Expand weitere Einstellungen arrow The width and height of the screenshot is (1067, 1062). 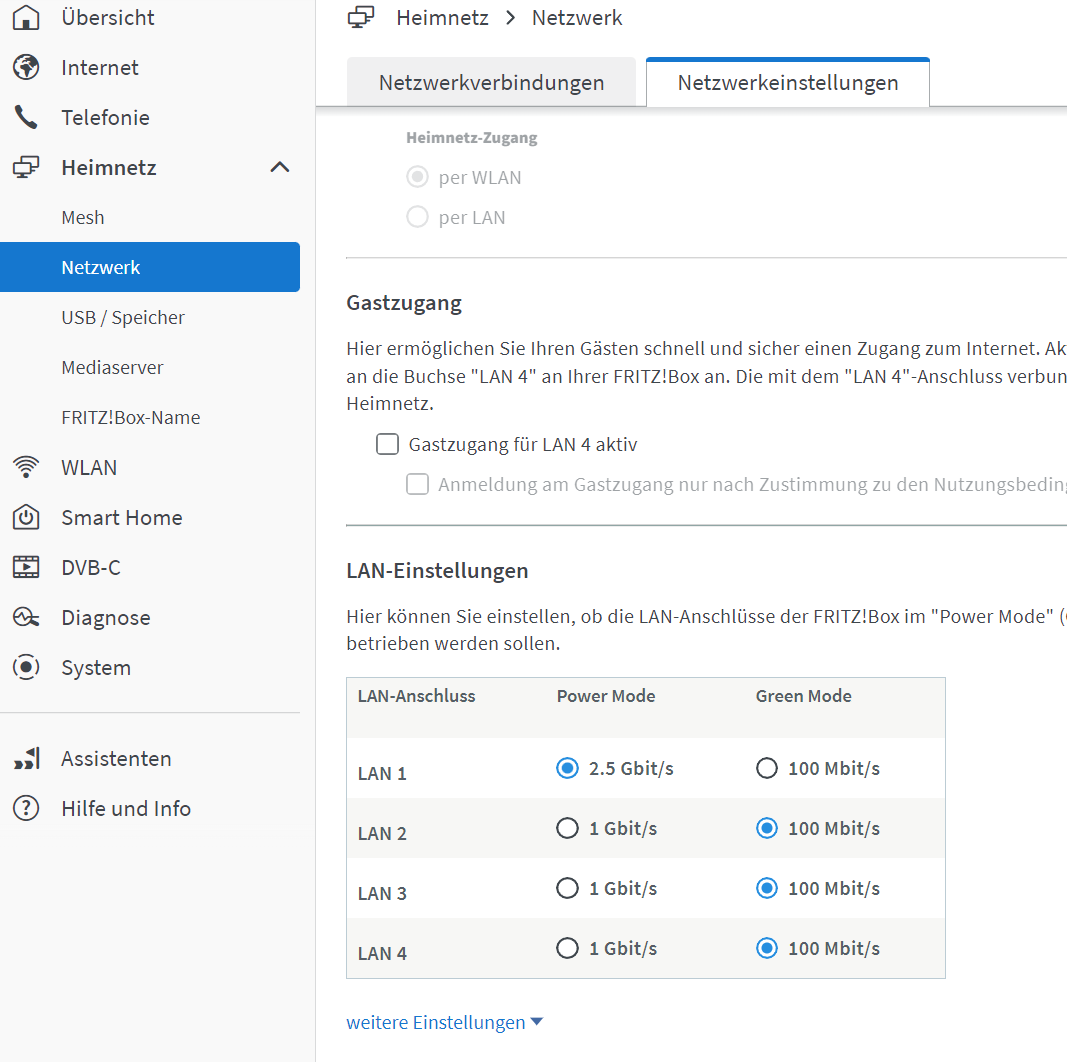coord(536,1021)
